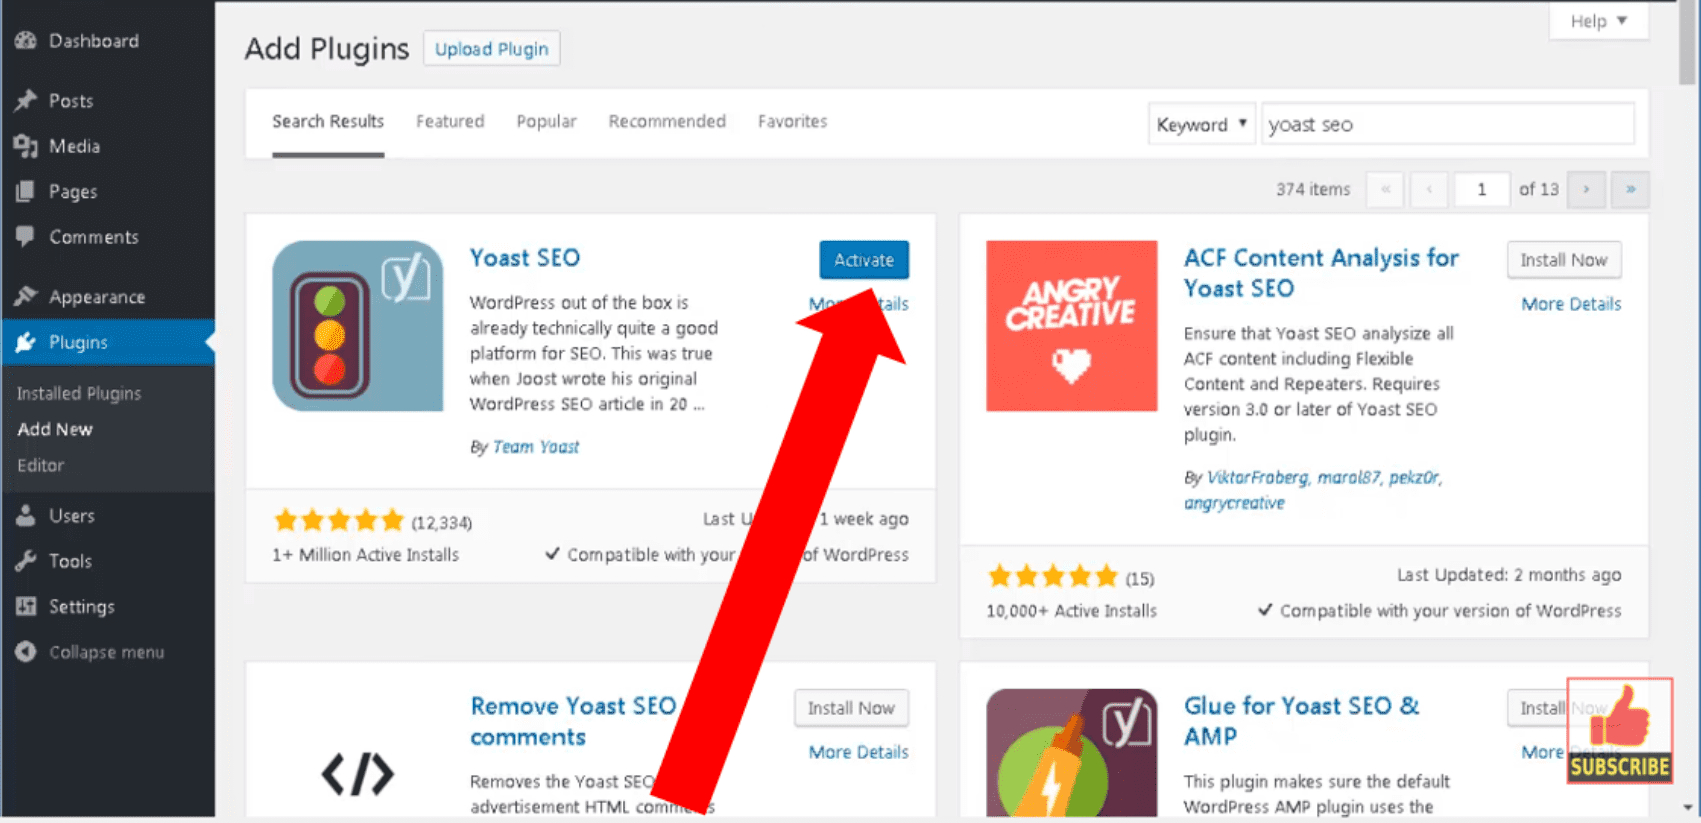Image resolution: width=1701 pixels, height=823 pixels.
Task: Jump to last page of results
Action: click(x=1630, y=189)
